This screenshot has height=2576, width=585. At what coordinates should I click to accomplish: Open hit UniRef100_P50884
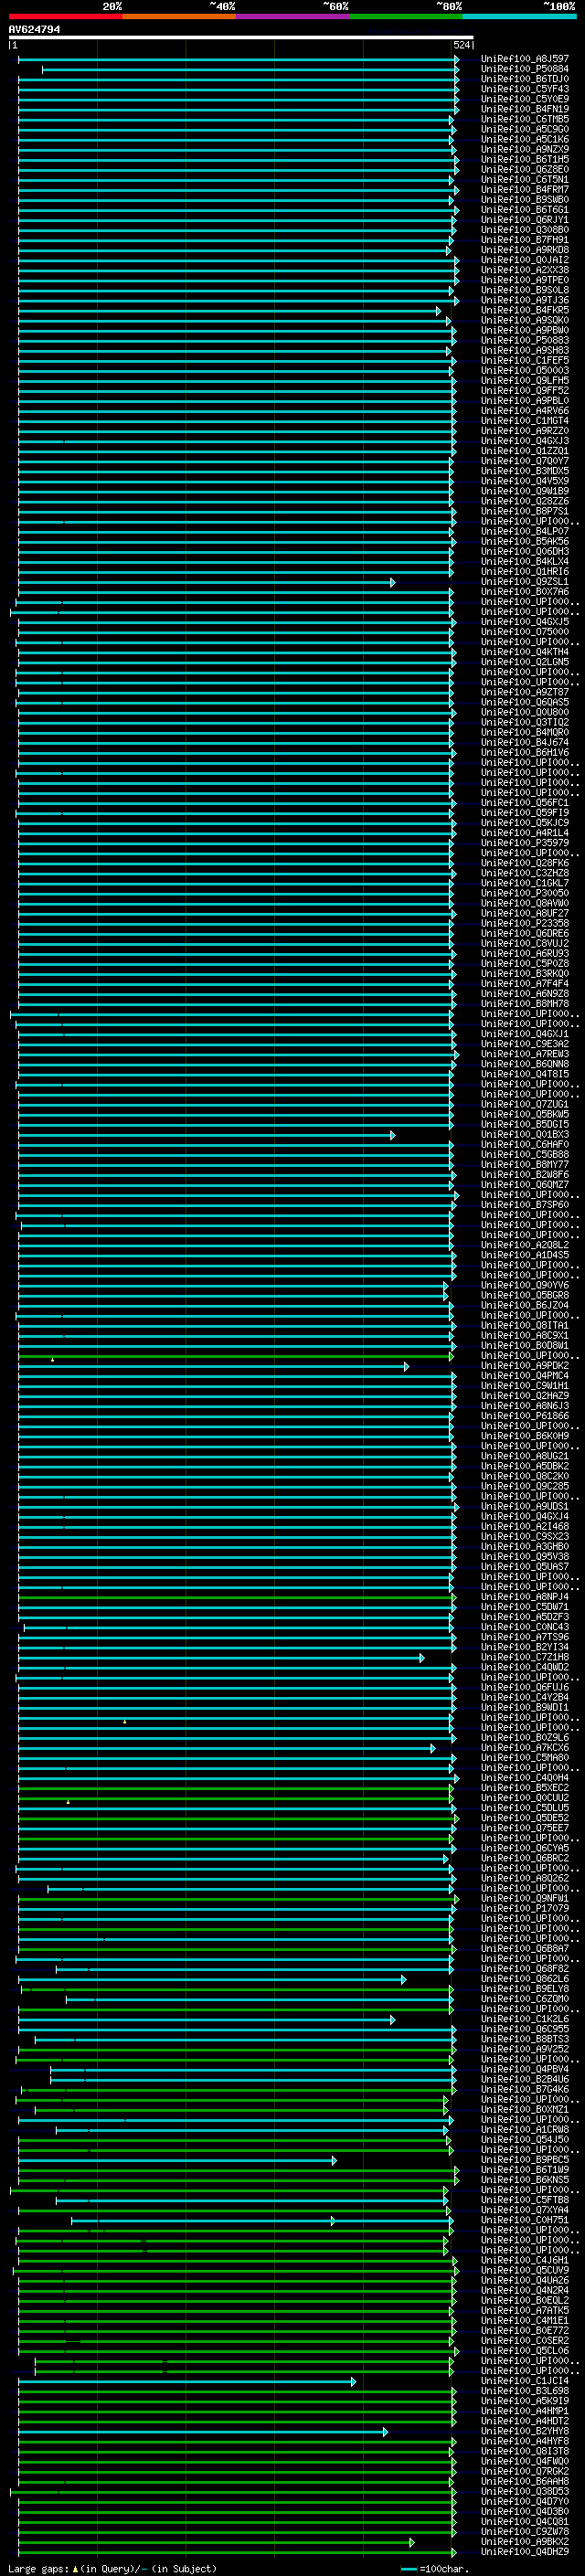(524, 69)
